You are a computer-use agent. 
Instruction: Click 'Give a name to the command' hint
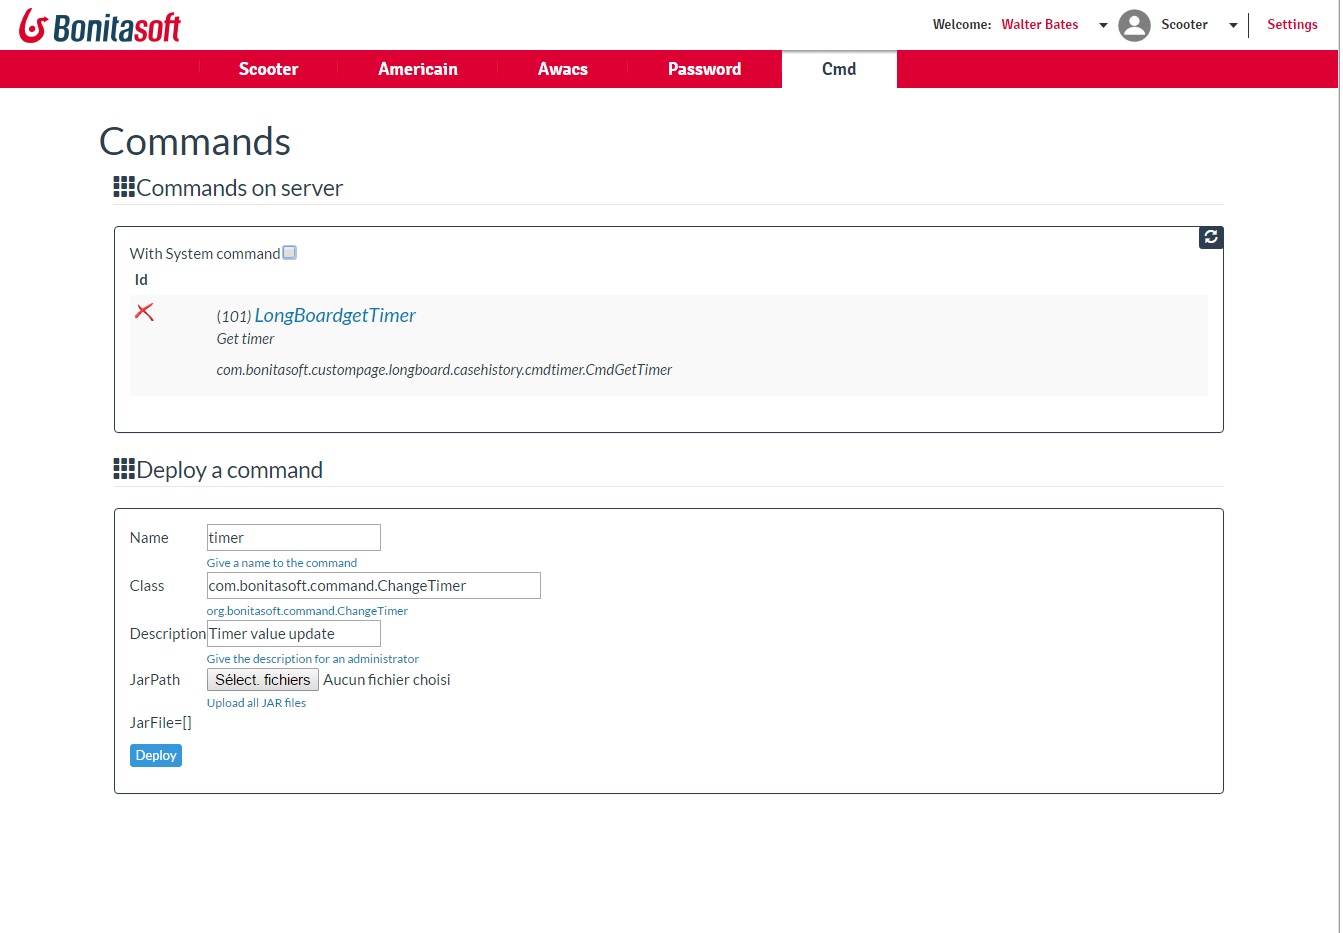point(282,563)
